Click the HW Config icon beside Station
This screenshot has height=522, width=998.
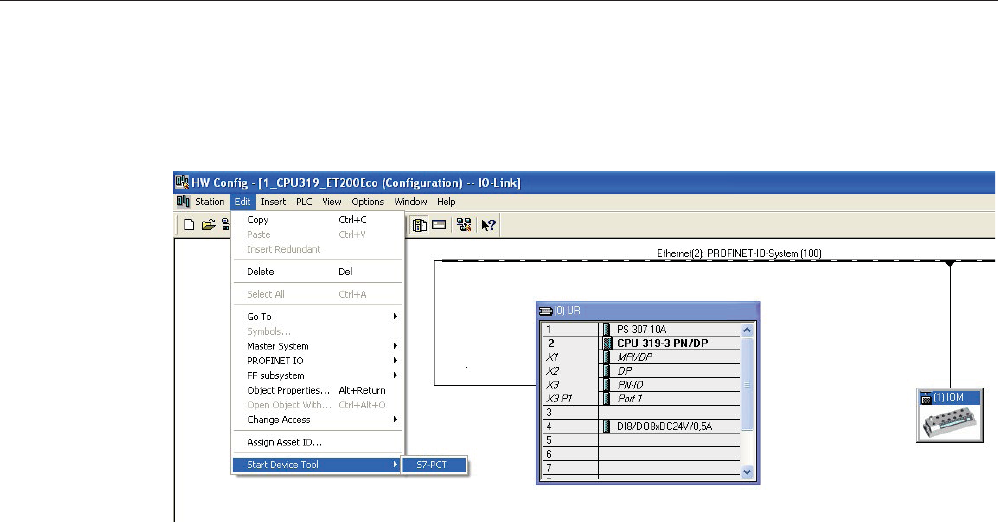(183, 202)
